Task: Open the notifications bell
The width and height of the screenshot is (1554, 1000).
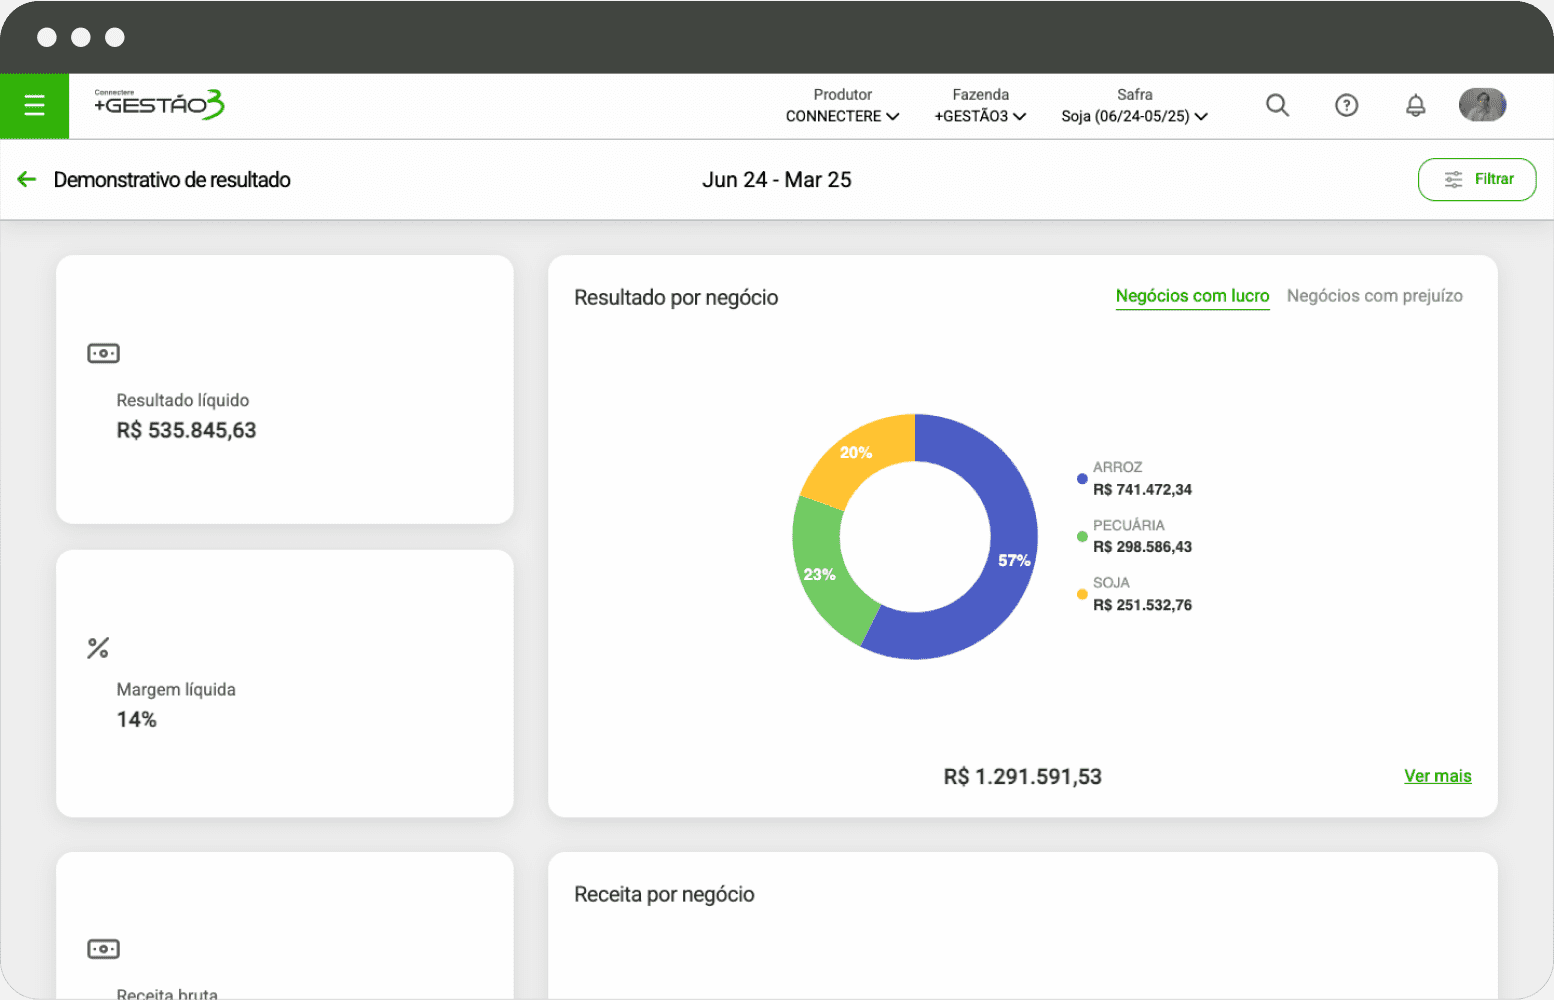Action: point(1415,105)
